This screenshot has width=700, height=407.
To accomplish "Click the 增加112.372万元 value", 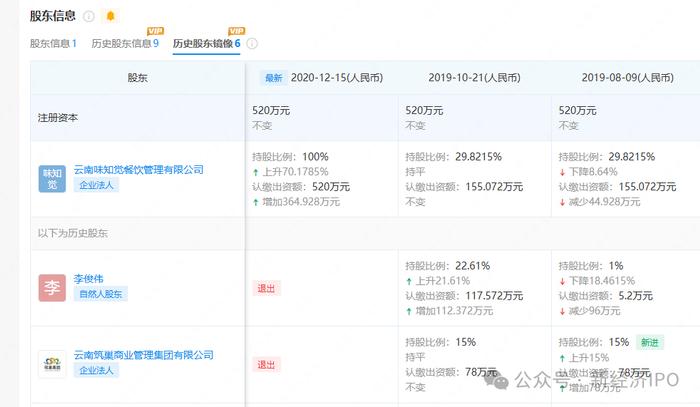I will 450,311.
